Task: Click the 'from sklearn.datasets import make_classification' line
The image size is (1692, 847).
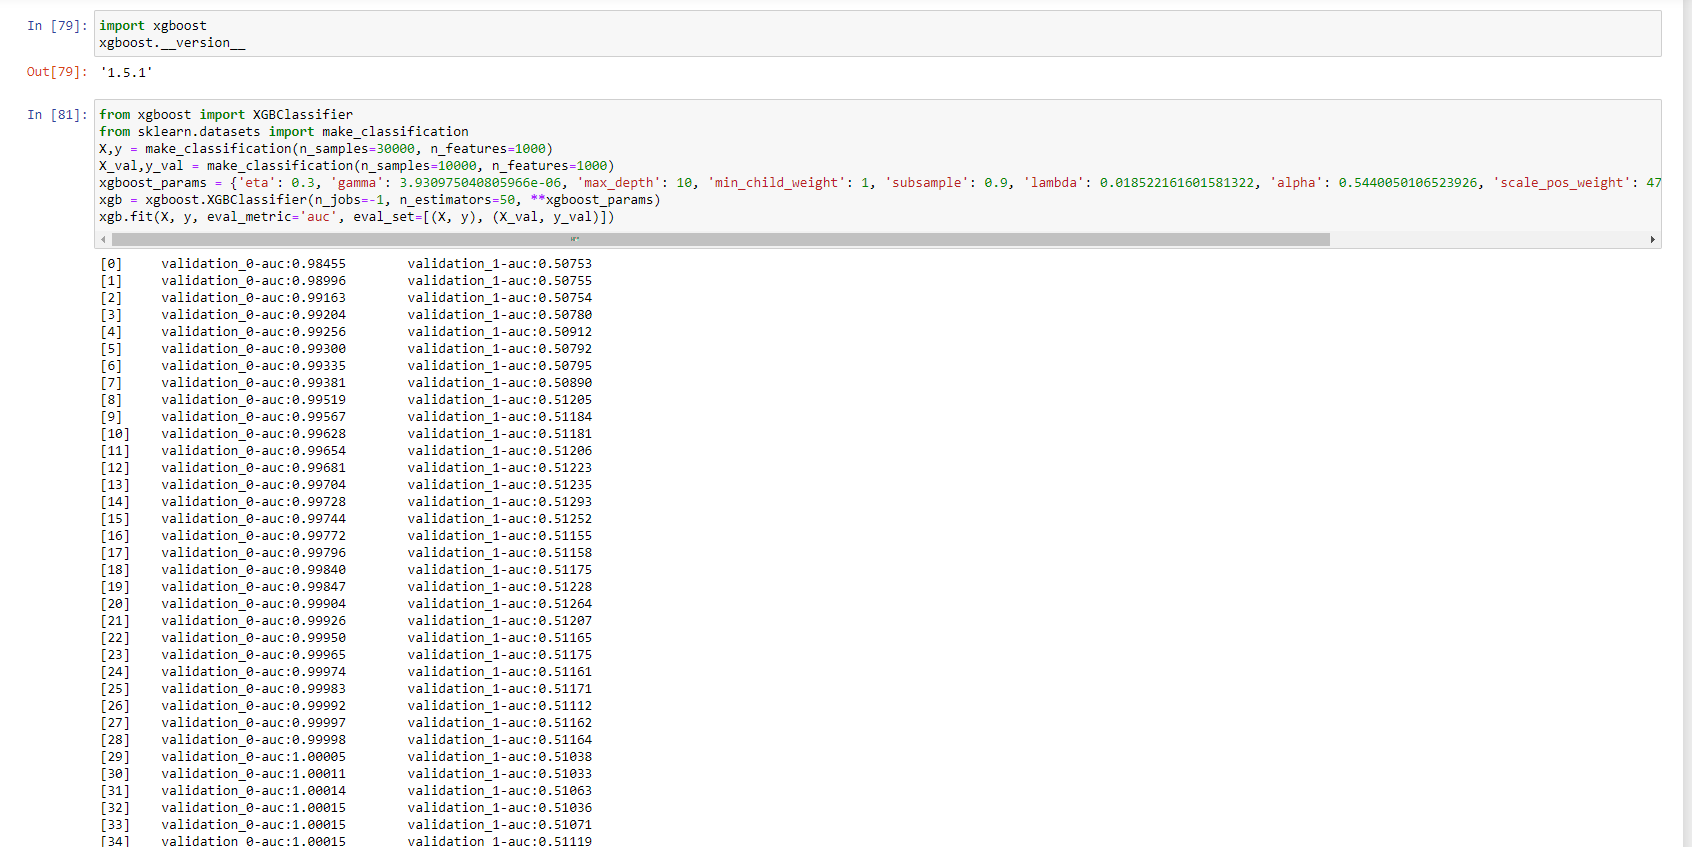Action: tap(284, 132)
